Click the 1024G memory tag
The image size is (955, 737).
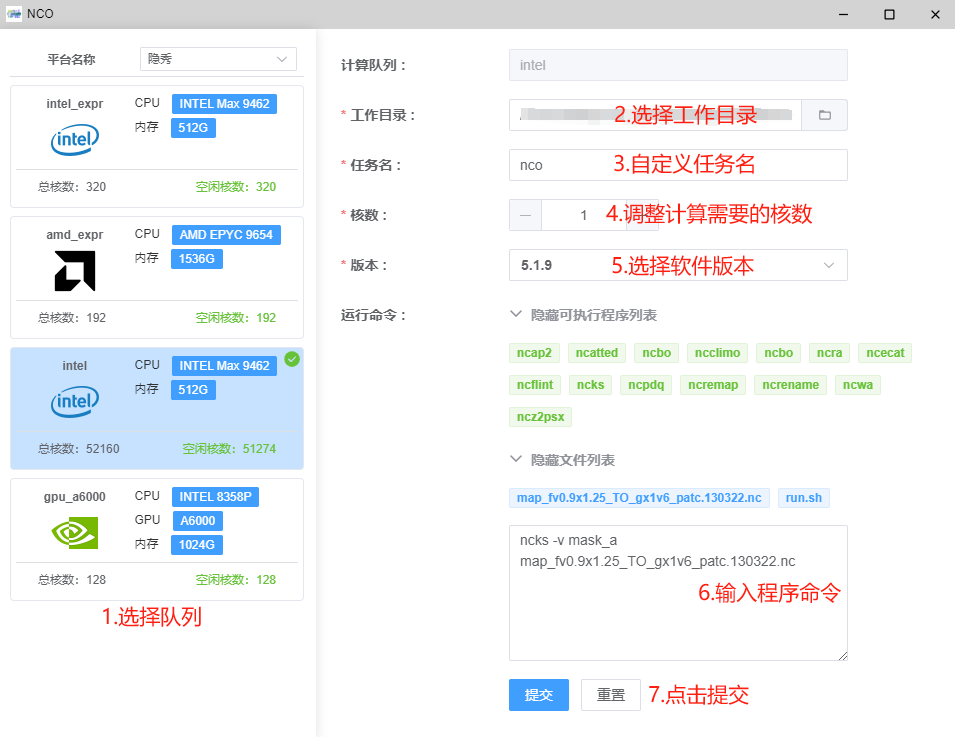tap(197, 545)
